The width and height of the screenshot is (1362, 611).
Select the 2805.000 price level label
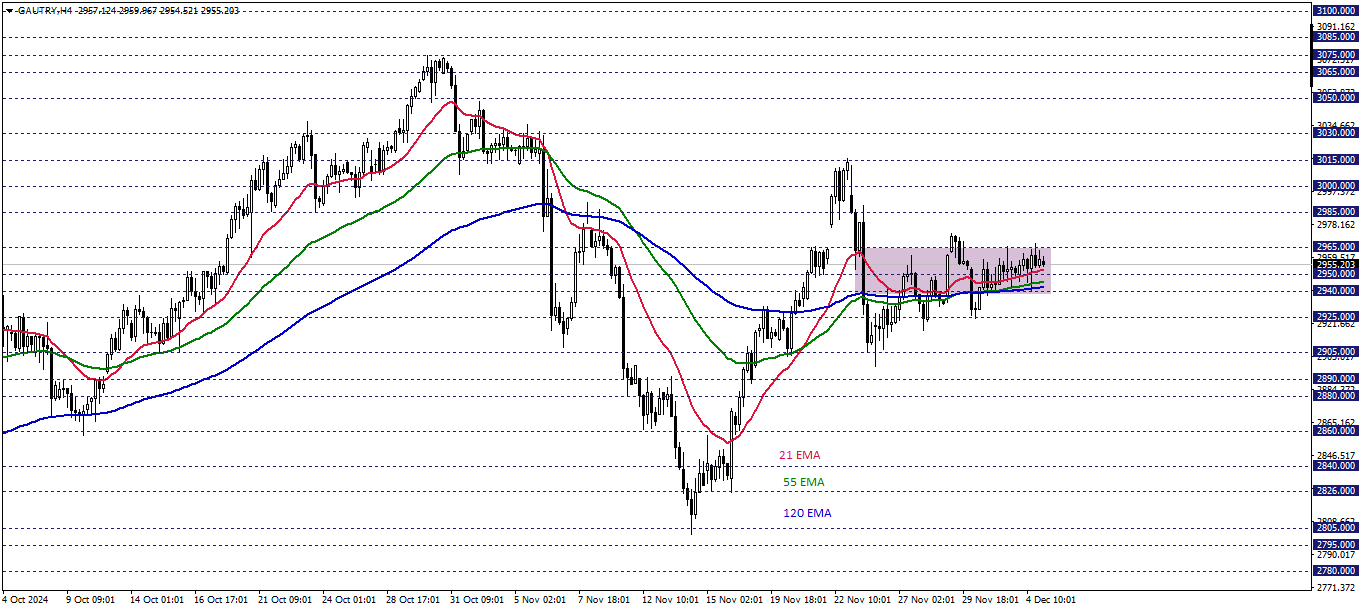click(x=1335, y=528)
